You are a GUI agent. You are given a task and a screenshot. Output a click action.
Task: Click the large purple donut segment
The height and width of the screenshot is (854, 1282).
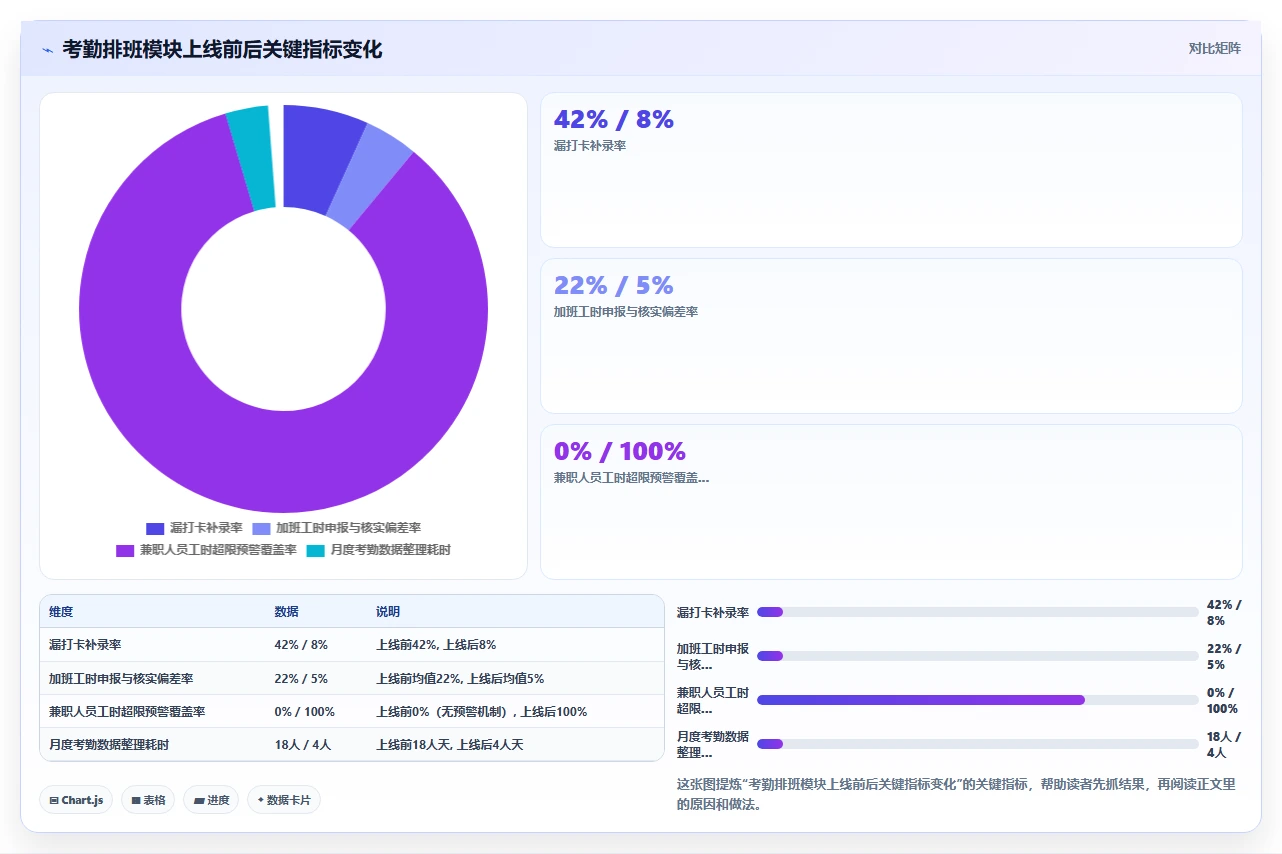[x=284, y=462]
